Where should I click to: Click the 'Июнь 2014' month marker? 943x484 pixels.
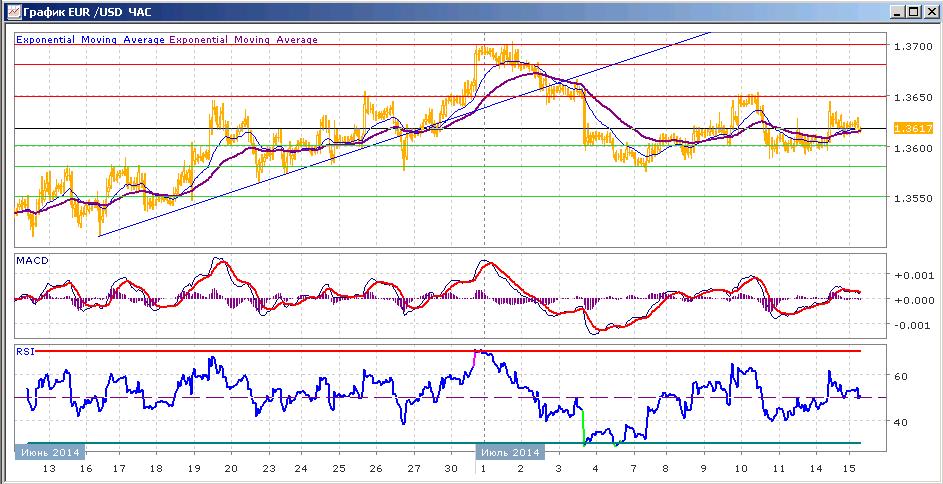point(51,452)
